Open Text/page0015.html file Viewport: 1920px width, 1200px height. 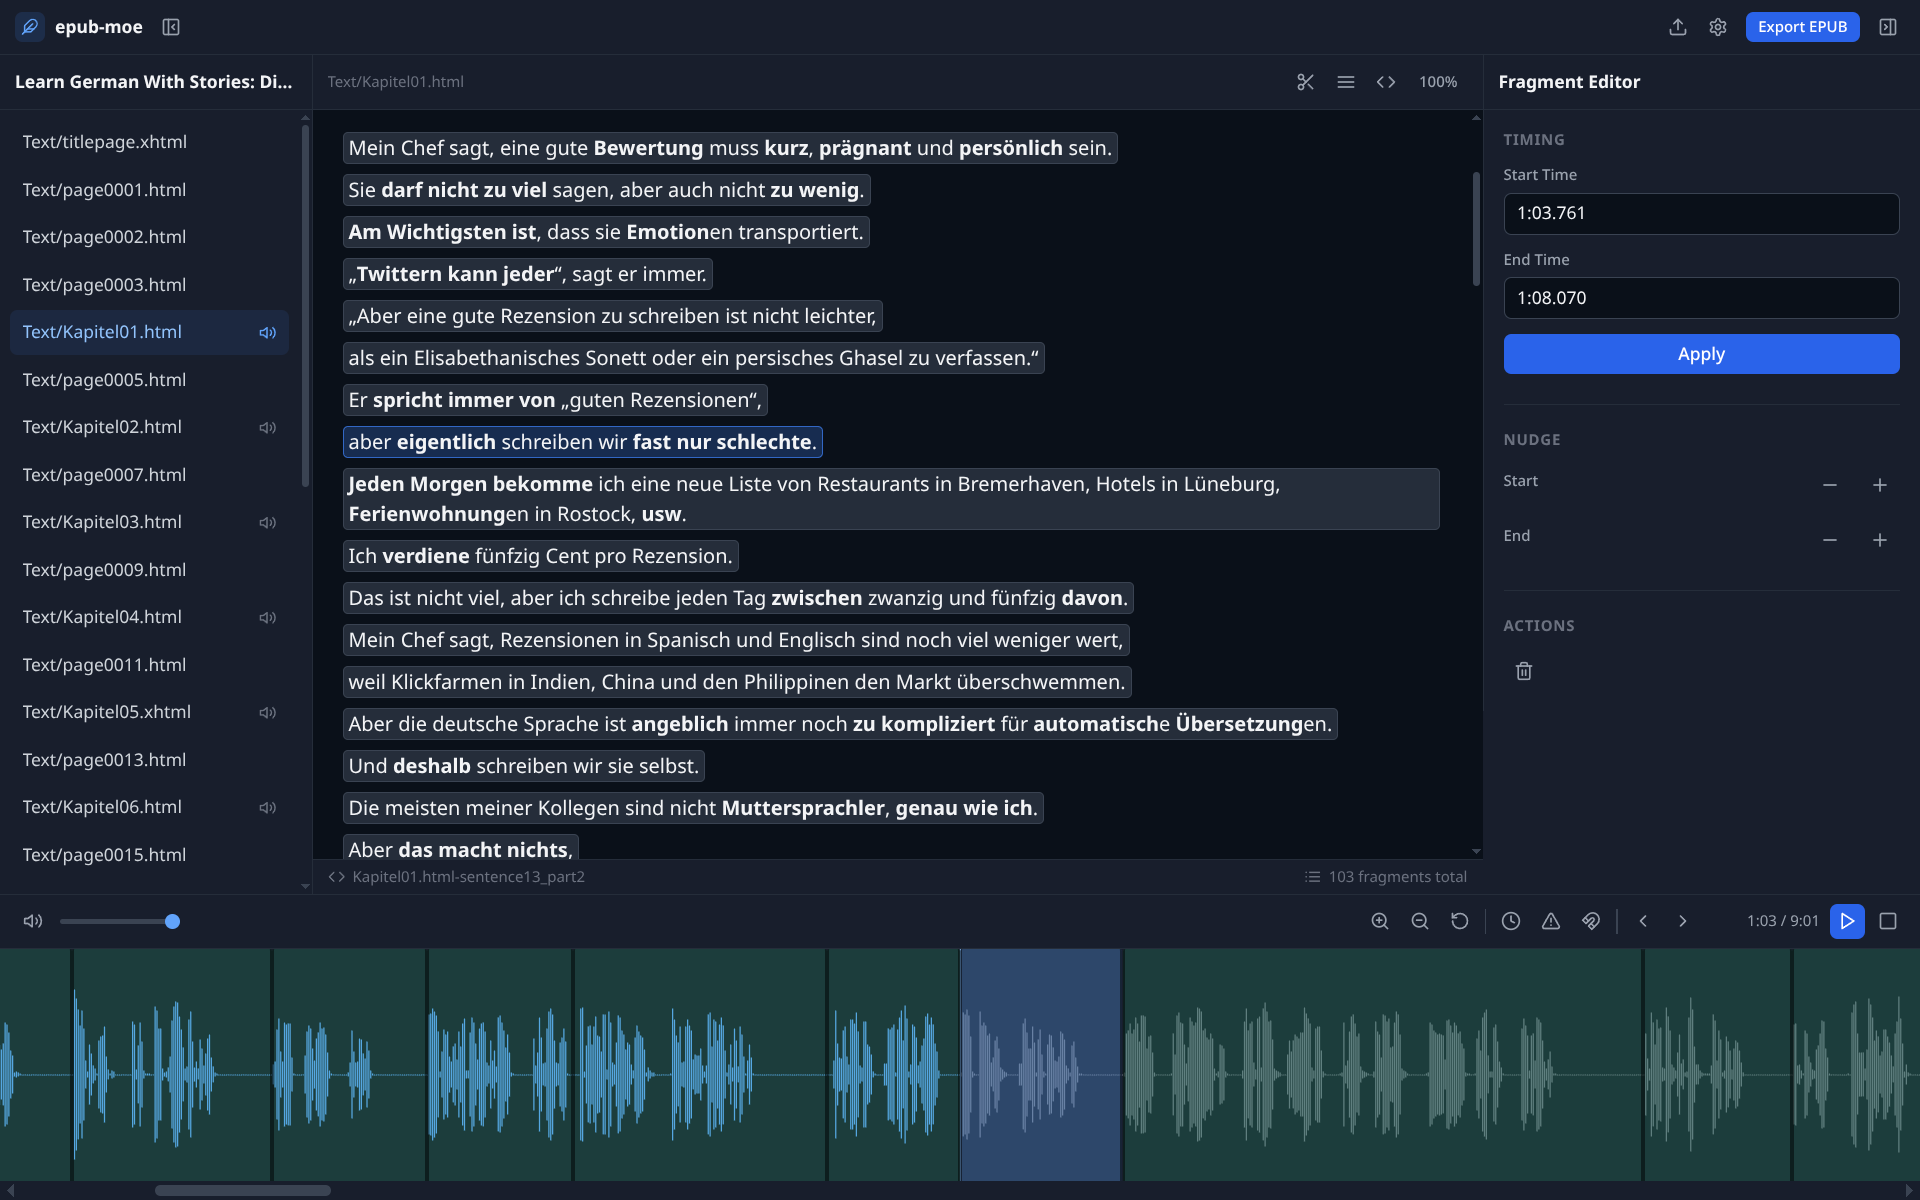150,855
